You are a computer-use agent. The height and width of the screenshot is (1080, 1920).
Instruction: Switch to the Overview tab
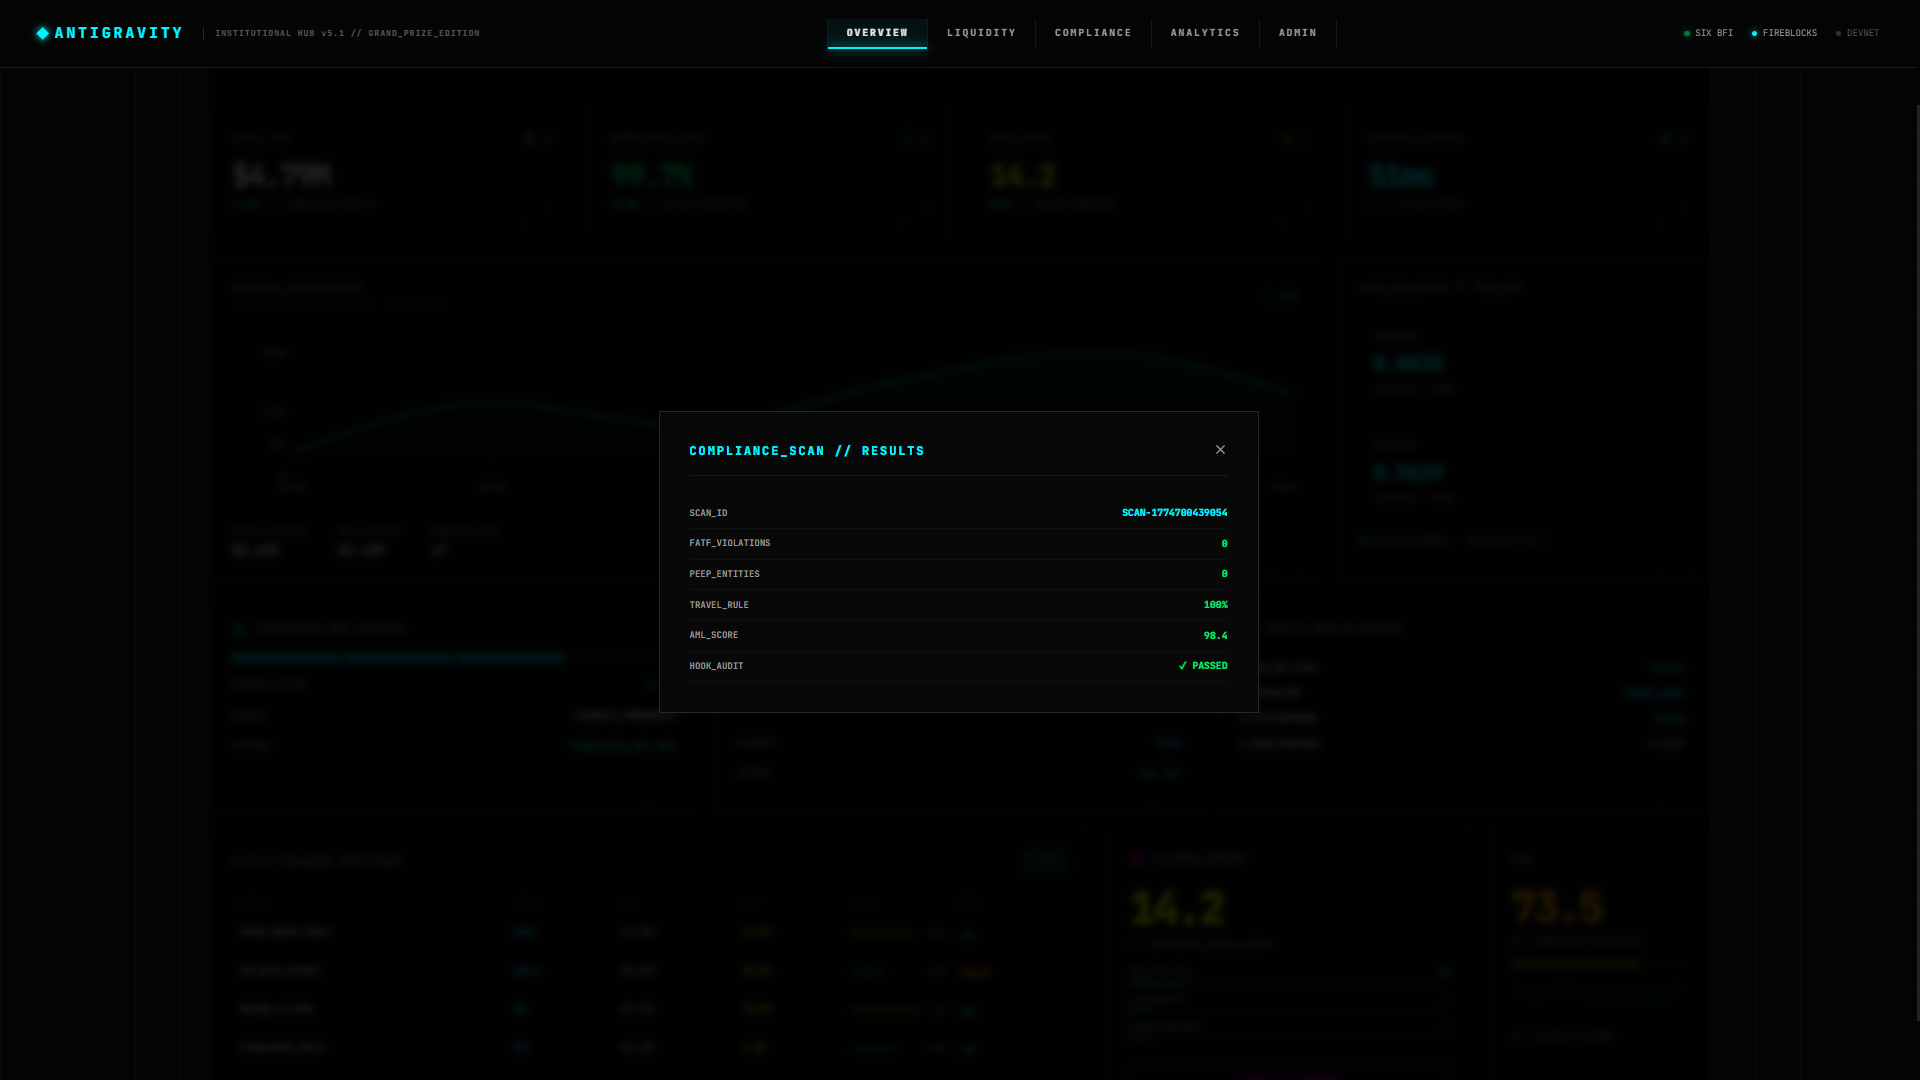(x=877, y=33)
